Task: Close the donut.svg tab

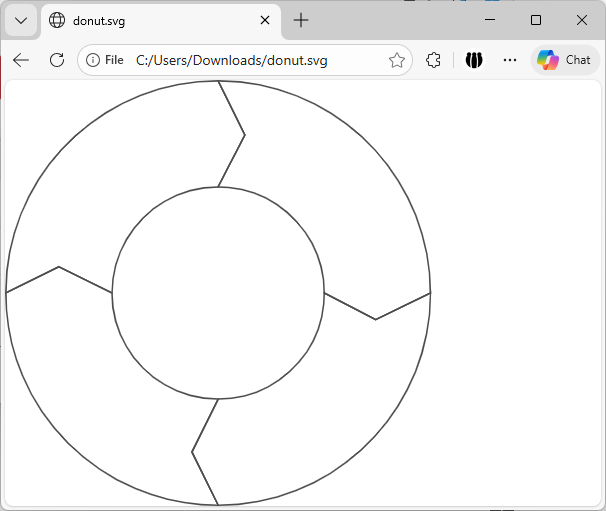Action: click(265, 20)
